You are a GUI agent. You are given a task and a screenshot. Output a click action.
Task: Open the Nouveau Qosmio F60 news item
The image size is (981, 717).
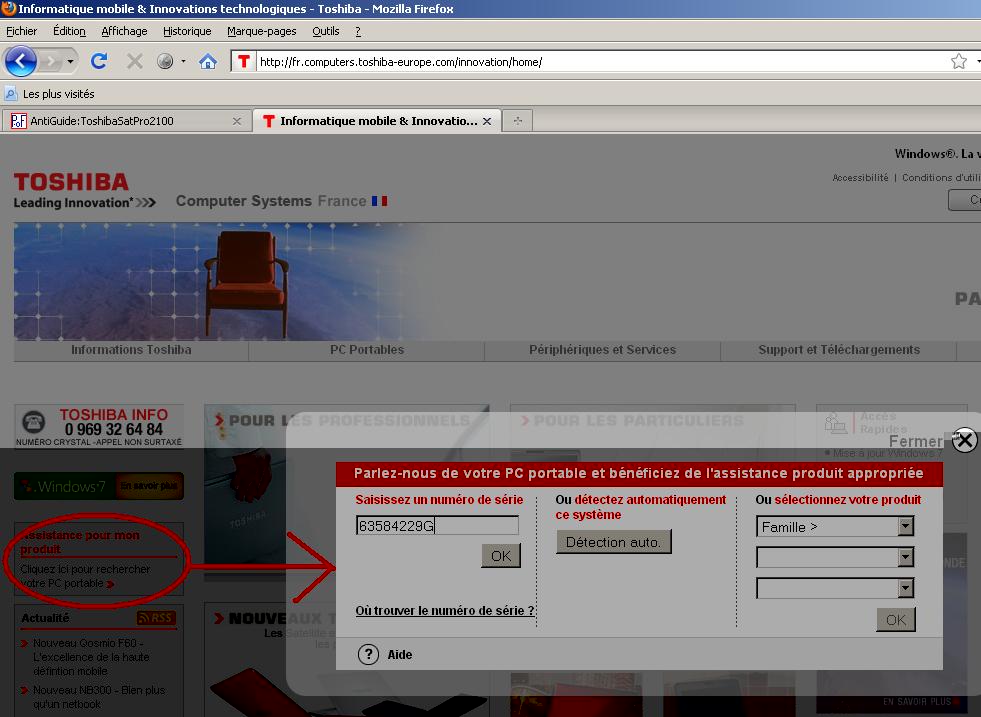[x=91, y=657]
